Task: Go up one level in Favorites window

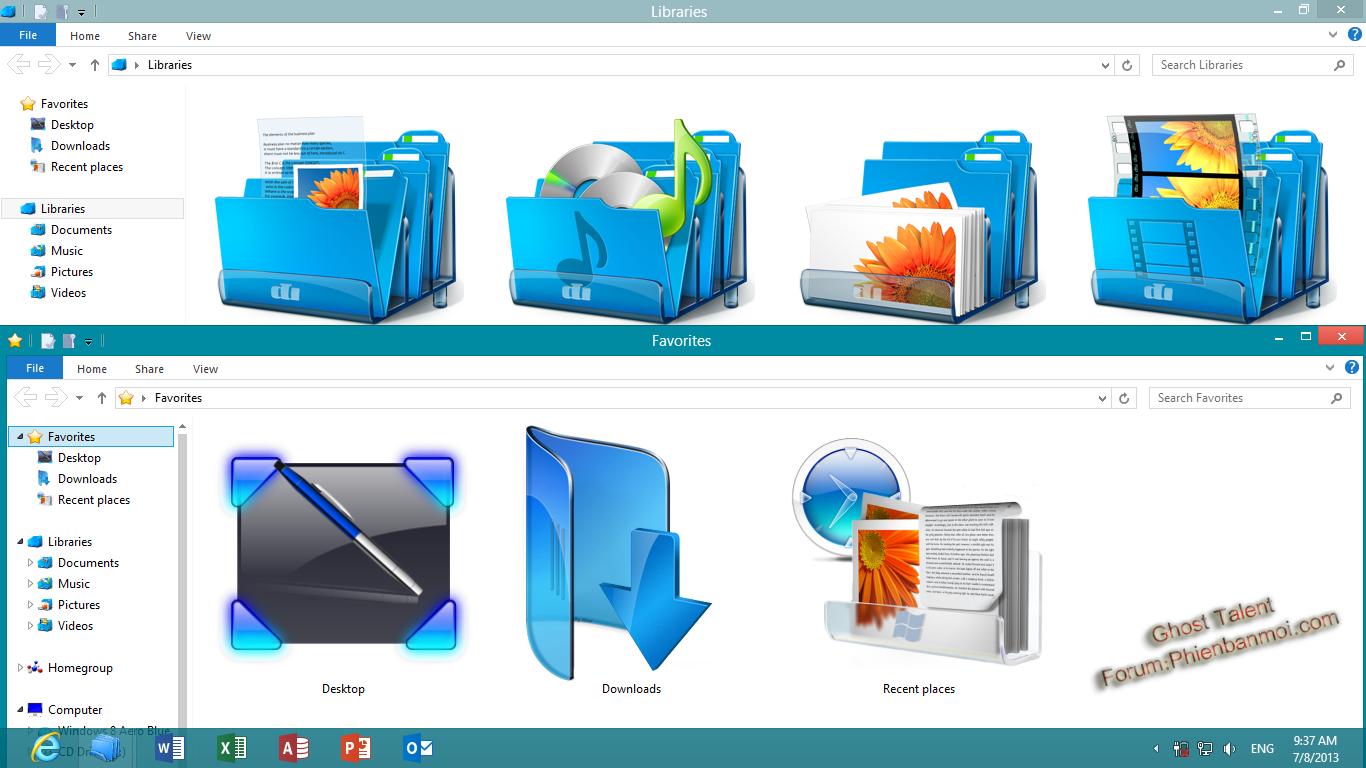Action: [102, 398]
